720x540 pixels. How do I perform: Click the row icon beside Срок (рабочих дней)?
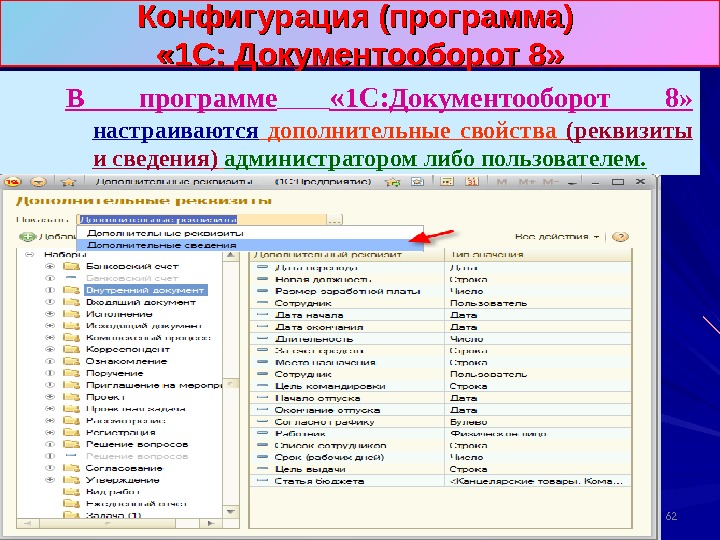tap(262, 457)
